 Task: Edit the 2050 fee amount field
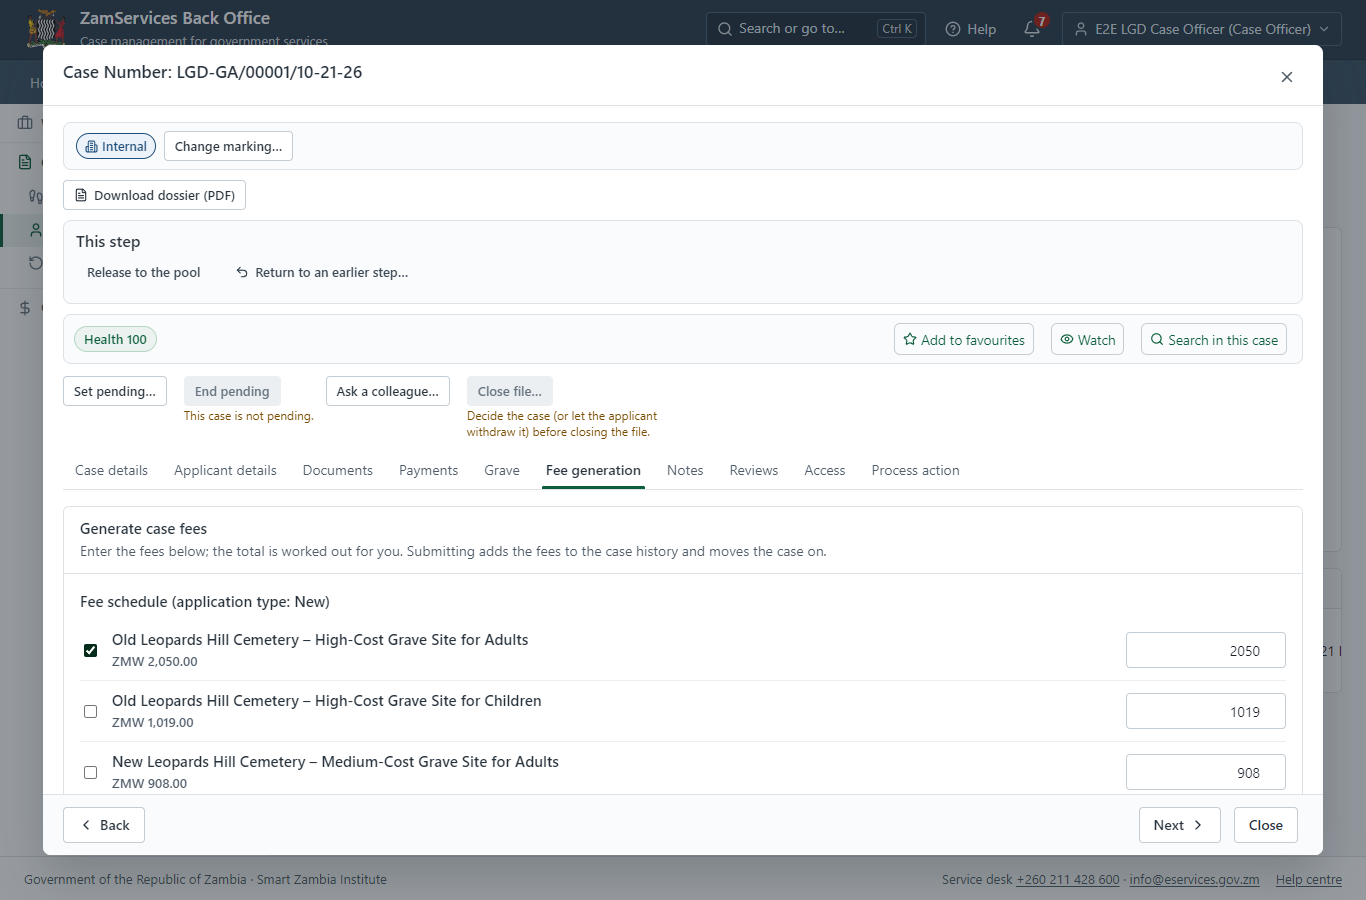(x=1206, y=650)
